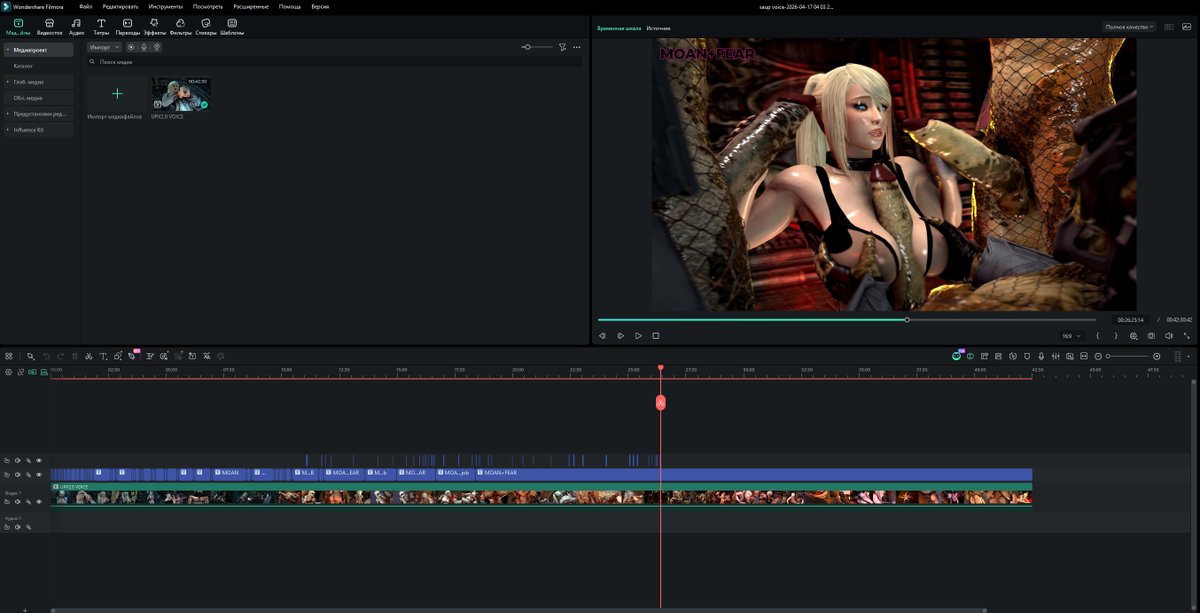Open the Аудио library tab
Image resolution: width=1200 pixels, height=613 pixels.
(76, 26)
